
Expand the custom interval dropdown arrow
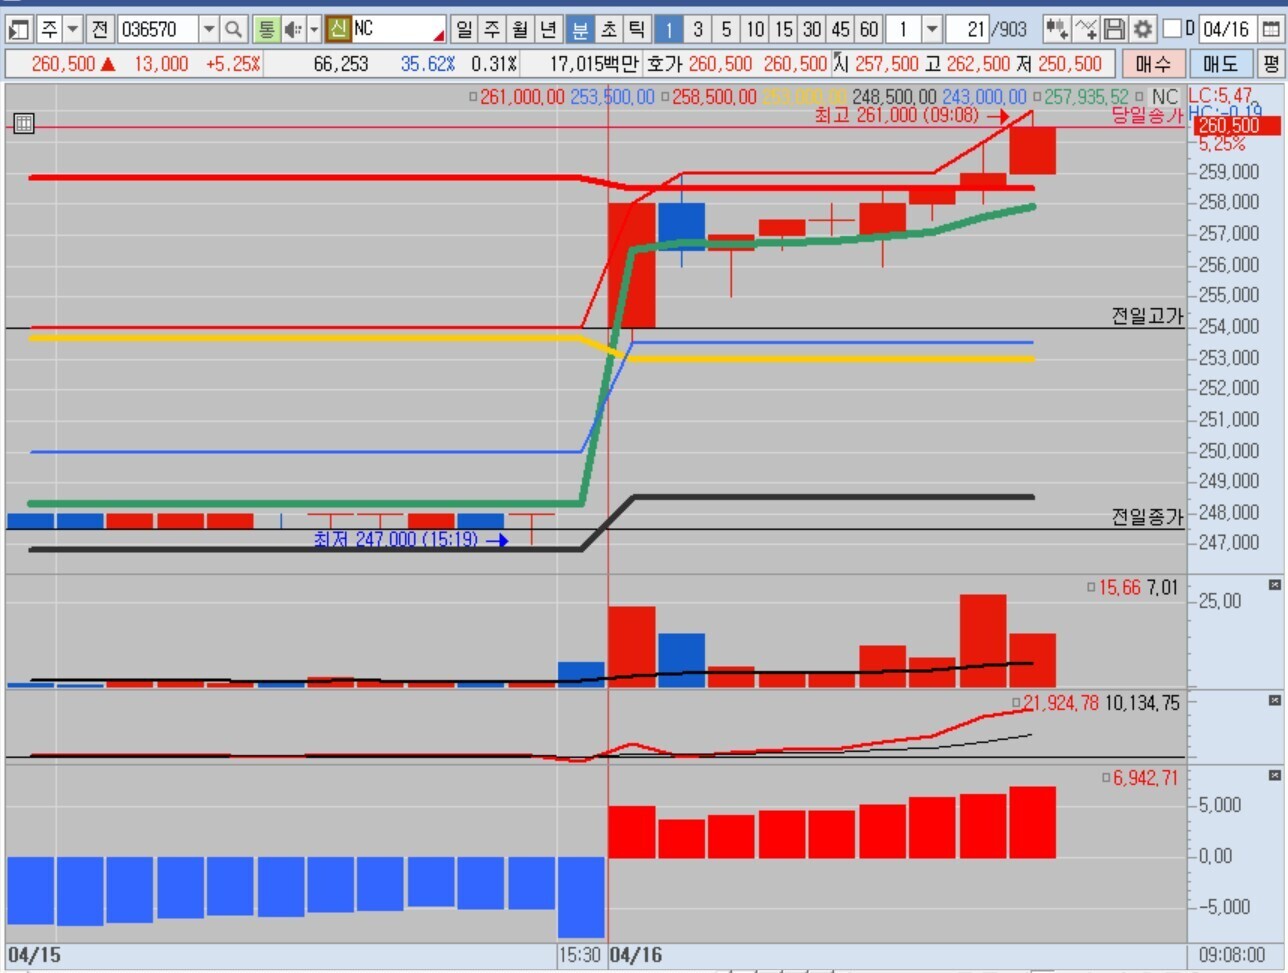pyautogui.click(x=932, y=29)
